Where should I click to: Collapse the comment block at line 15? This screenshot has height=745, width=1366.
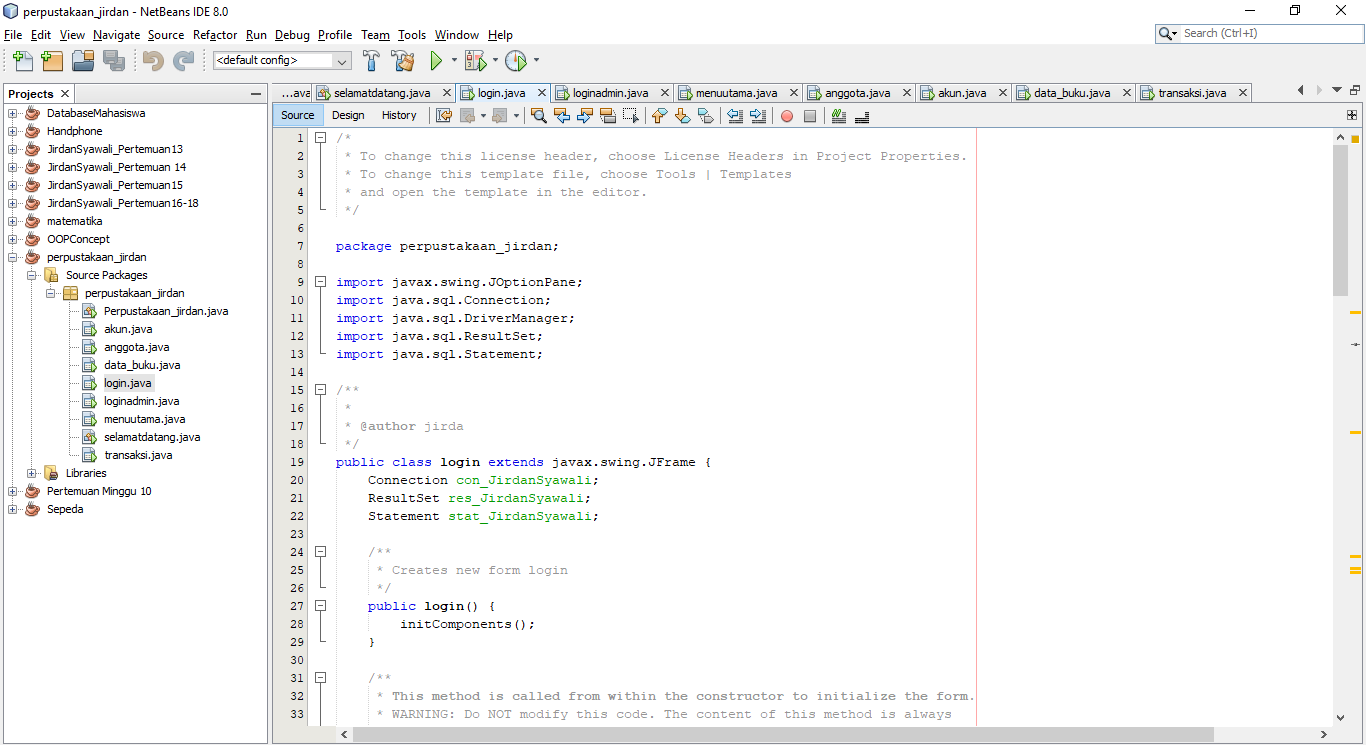[320, 390]
